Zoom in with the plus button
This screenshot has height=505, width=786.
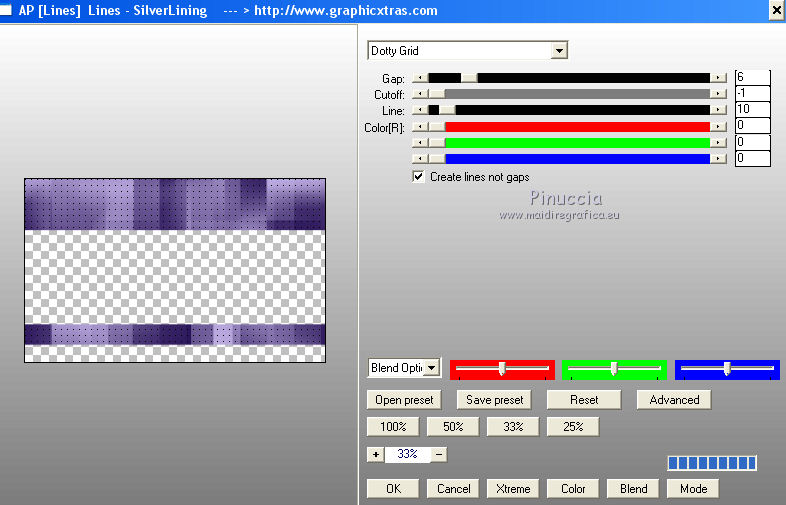[375, 455]
